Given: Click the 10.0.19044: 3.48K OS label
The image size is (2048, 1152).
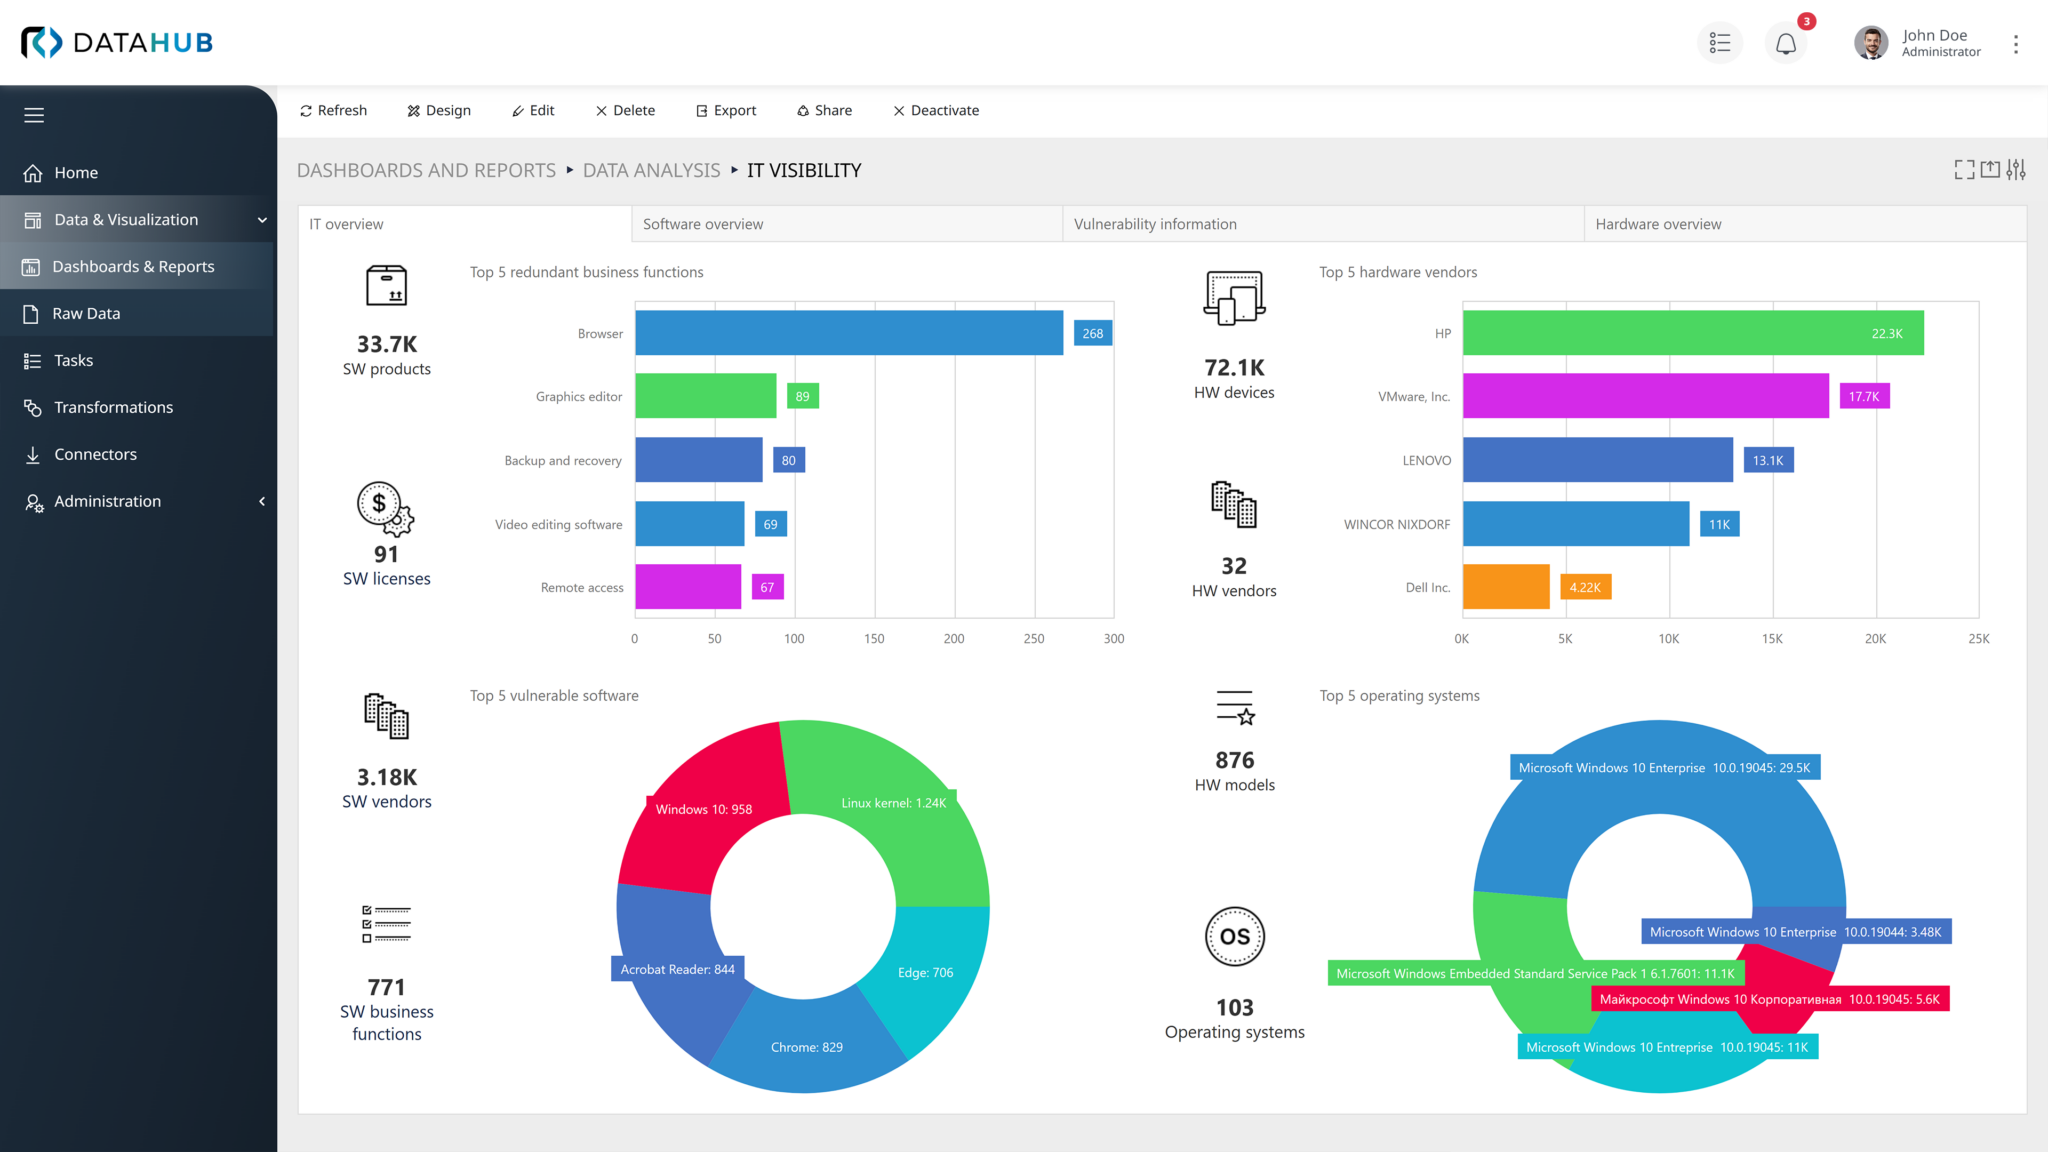Looking at the screenshot, I should pyautogui.click(x=1795, y=932).
